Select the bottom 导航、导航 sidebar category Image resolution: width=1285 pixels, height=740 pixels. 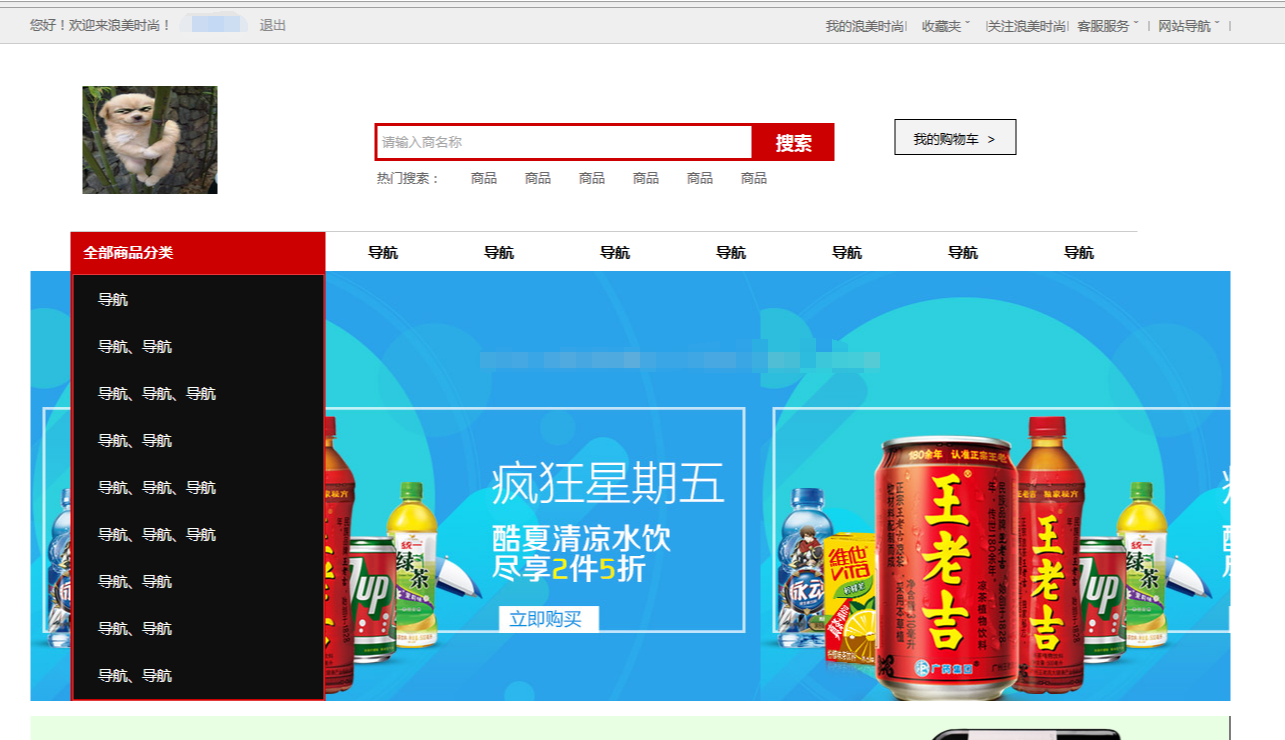click(133, 675)
